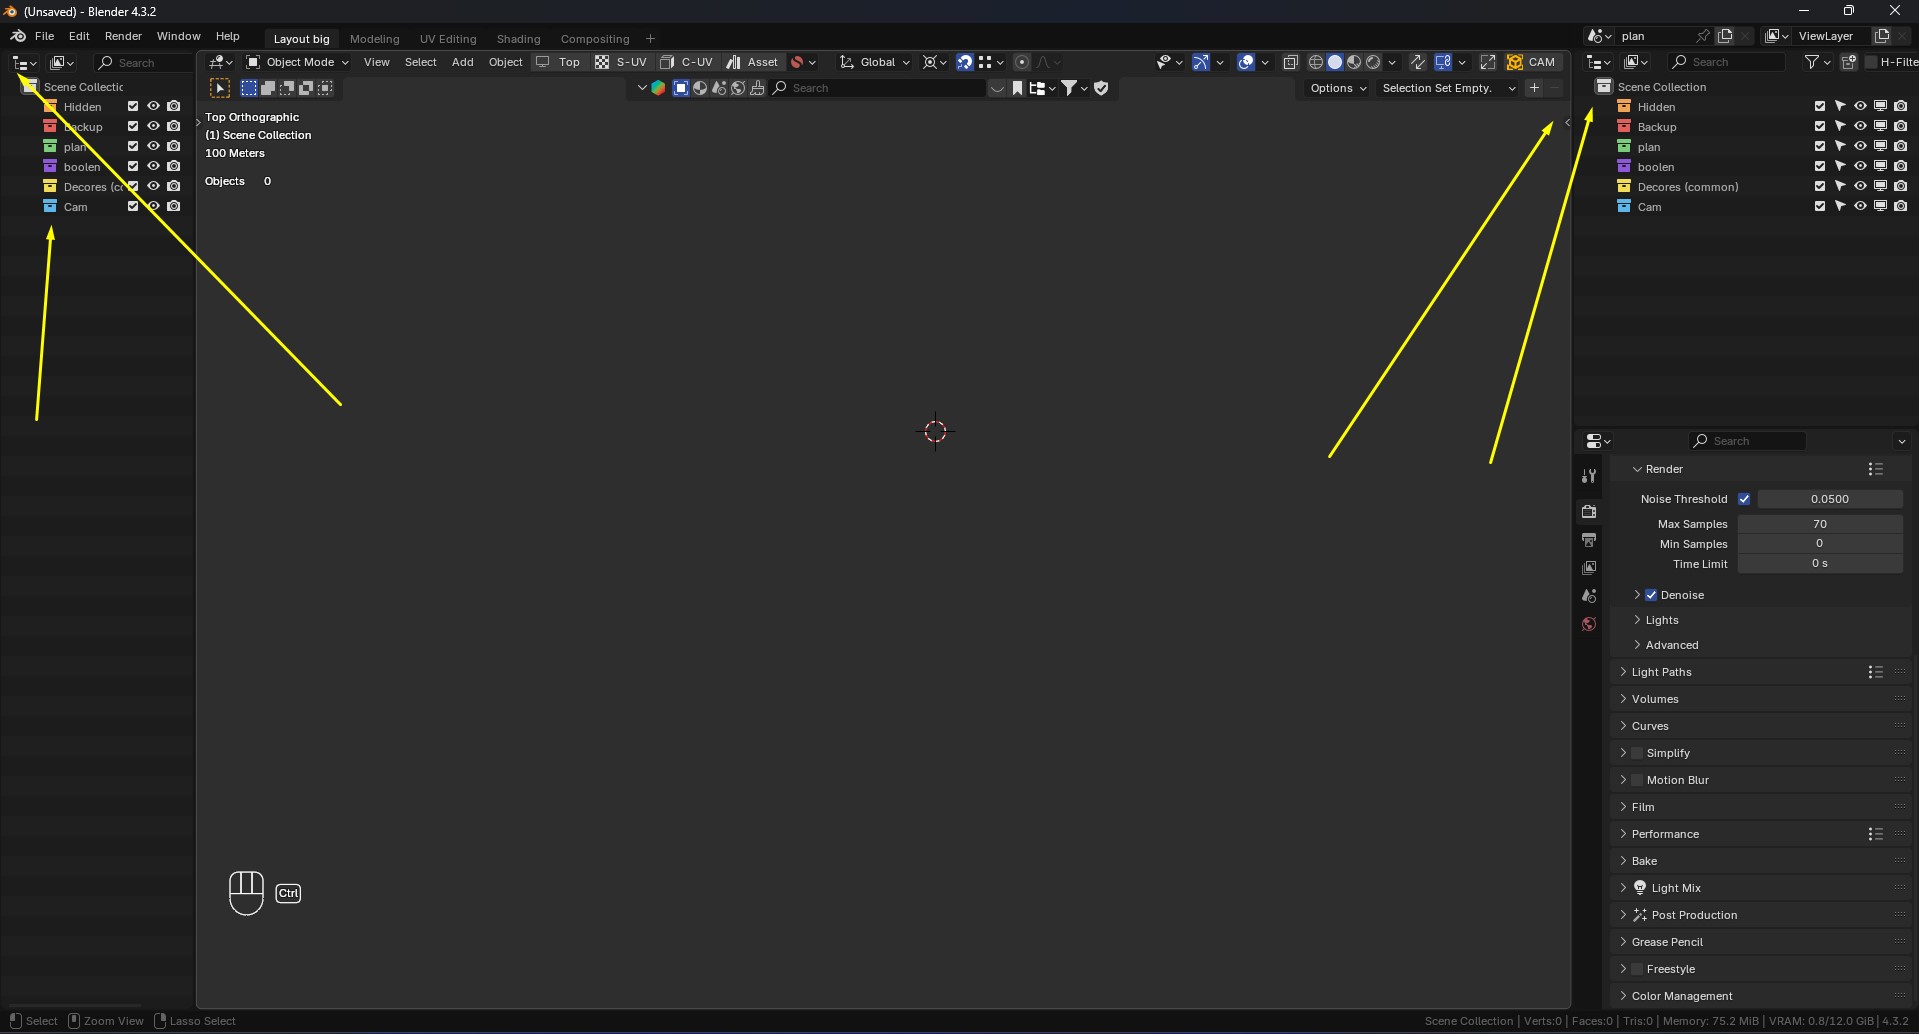Enable the Motion Blur checkbox
The height and width of the screenshot is (1034, 1919).
1637,780
